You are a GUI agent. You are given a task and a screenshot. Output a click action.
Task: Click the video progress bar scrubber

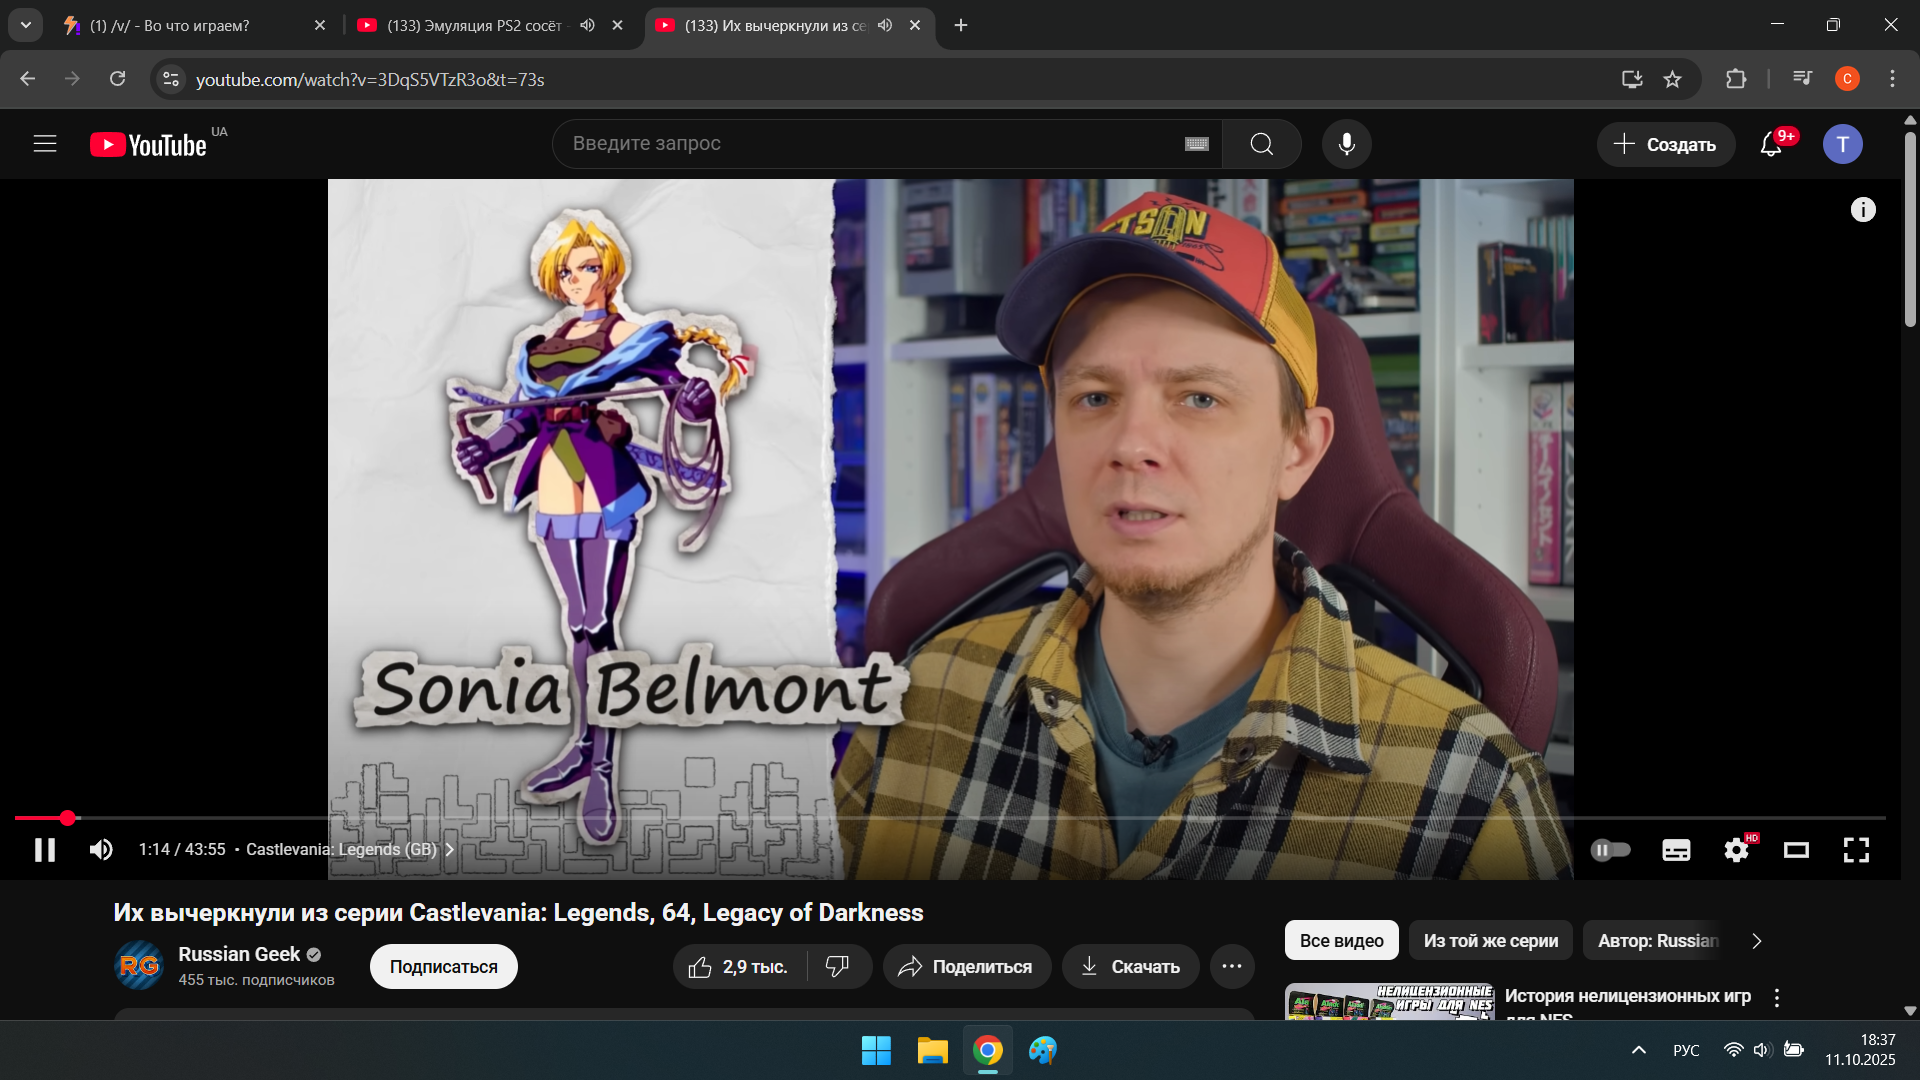[x=67, y=818]
